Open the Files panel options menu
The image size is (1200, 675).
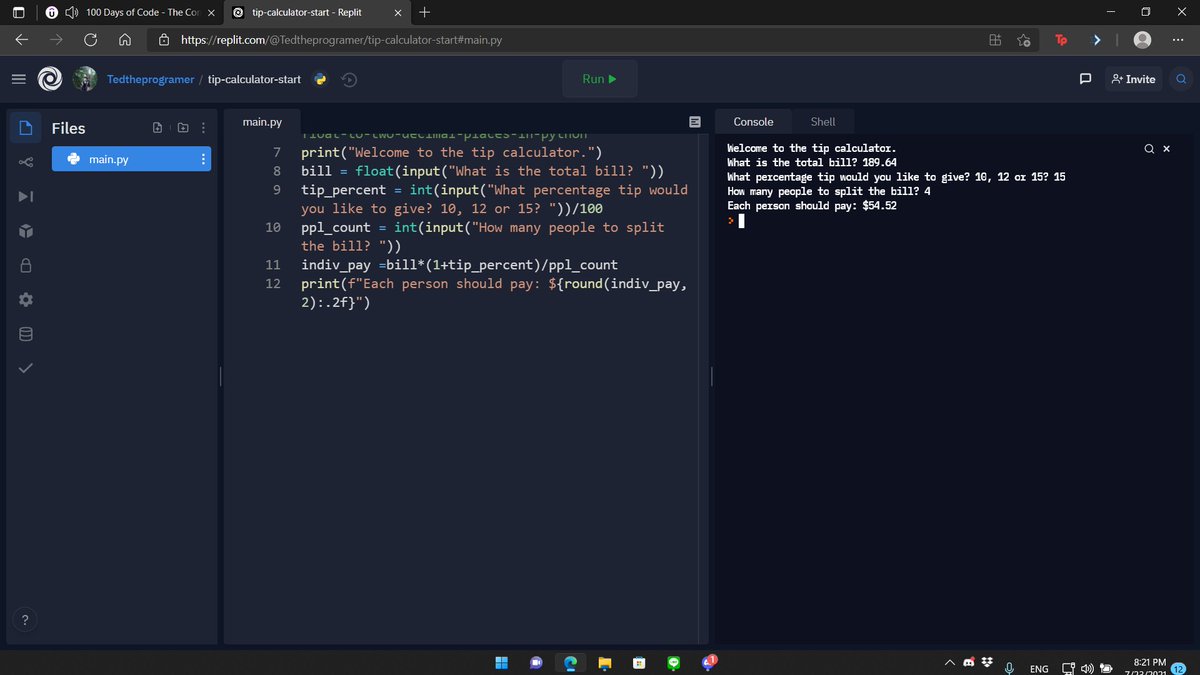203,128
